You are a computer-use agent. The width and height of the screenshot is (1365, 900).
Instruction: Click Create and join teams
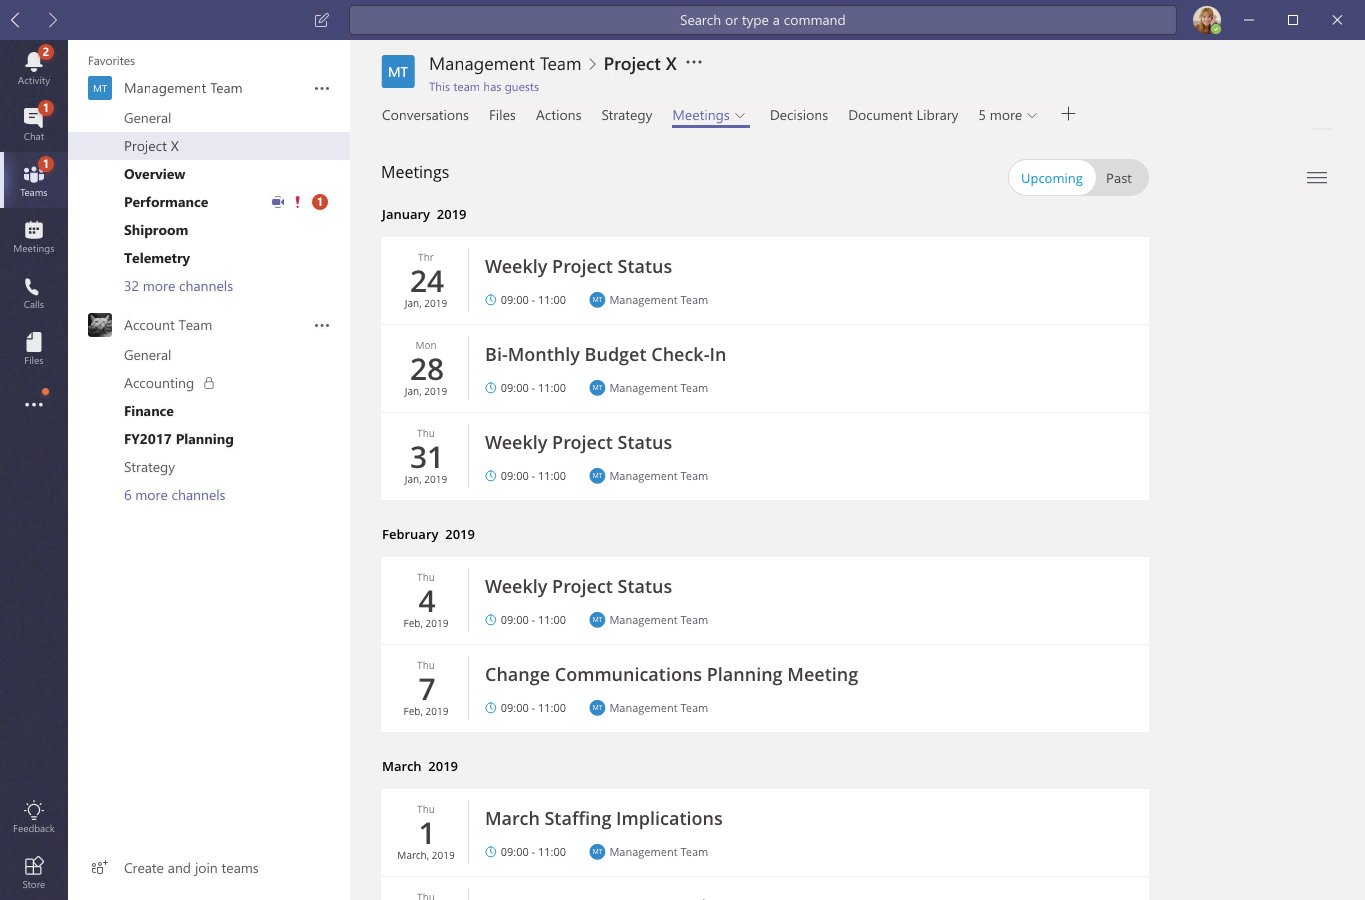(190, 868)
